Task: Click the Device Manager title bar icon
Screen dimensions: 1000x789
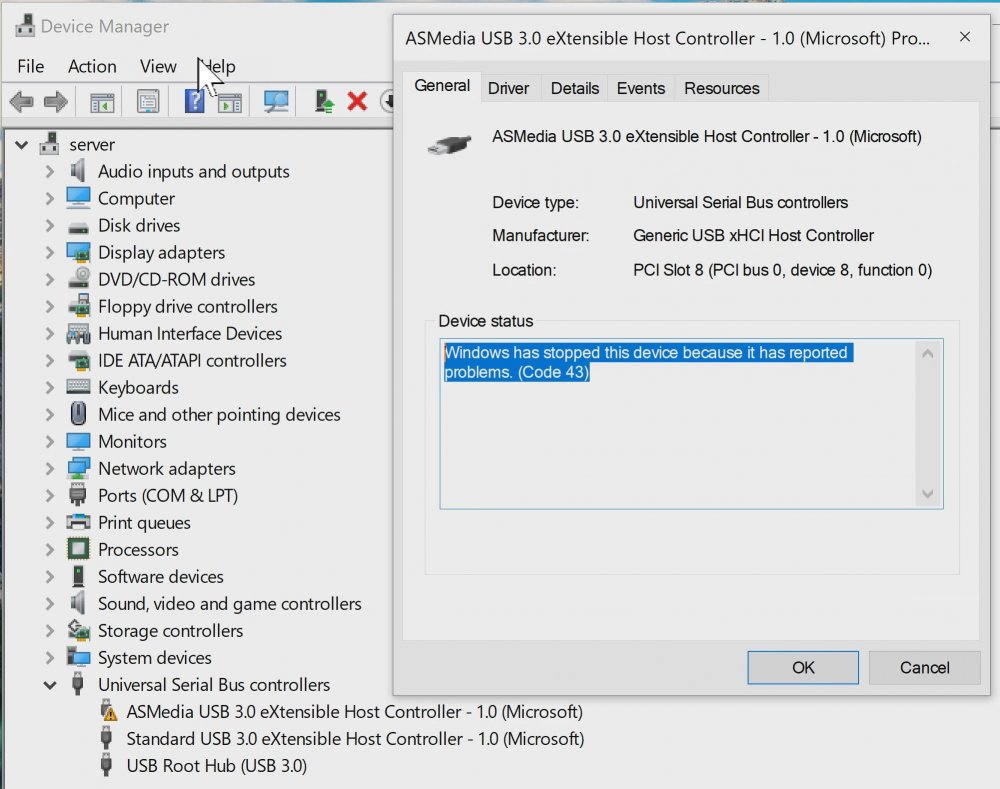Action: coord(25,26)
